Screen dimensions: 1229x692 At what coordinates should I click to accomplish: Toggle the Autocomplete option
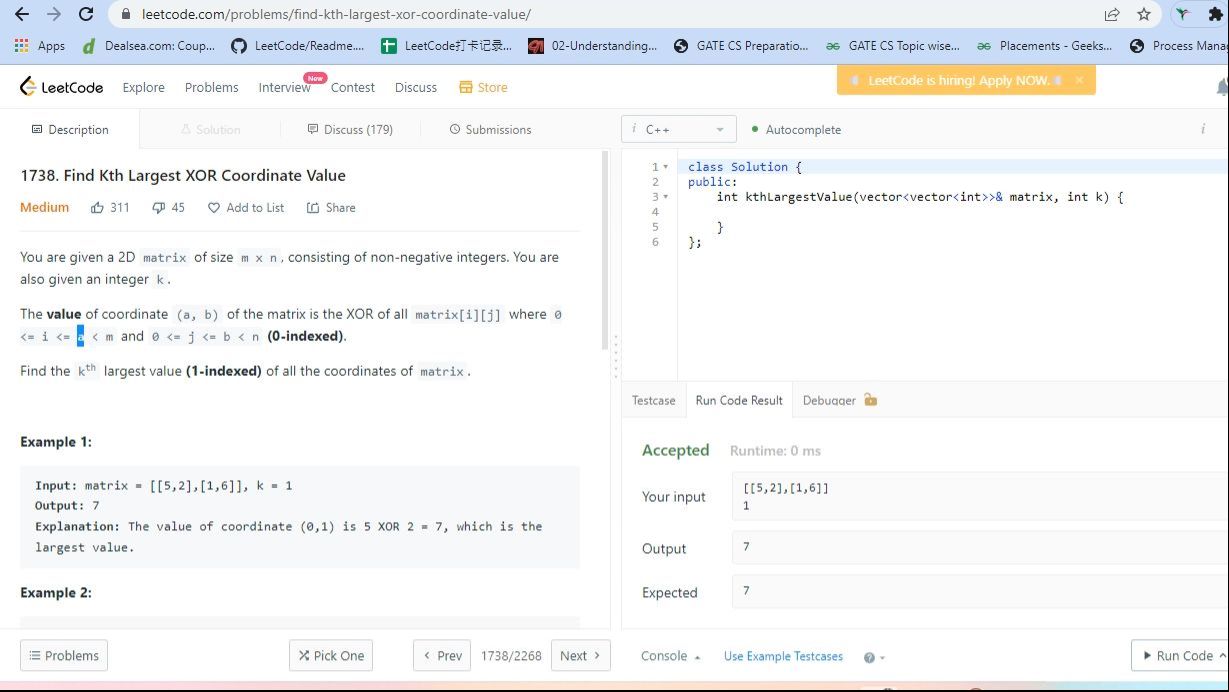click(x=796, y=130)
